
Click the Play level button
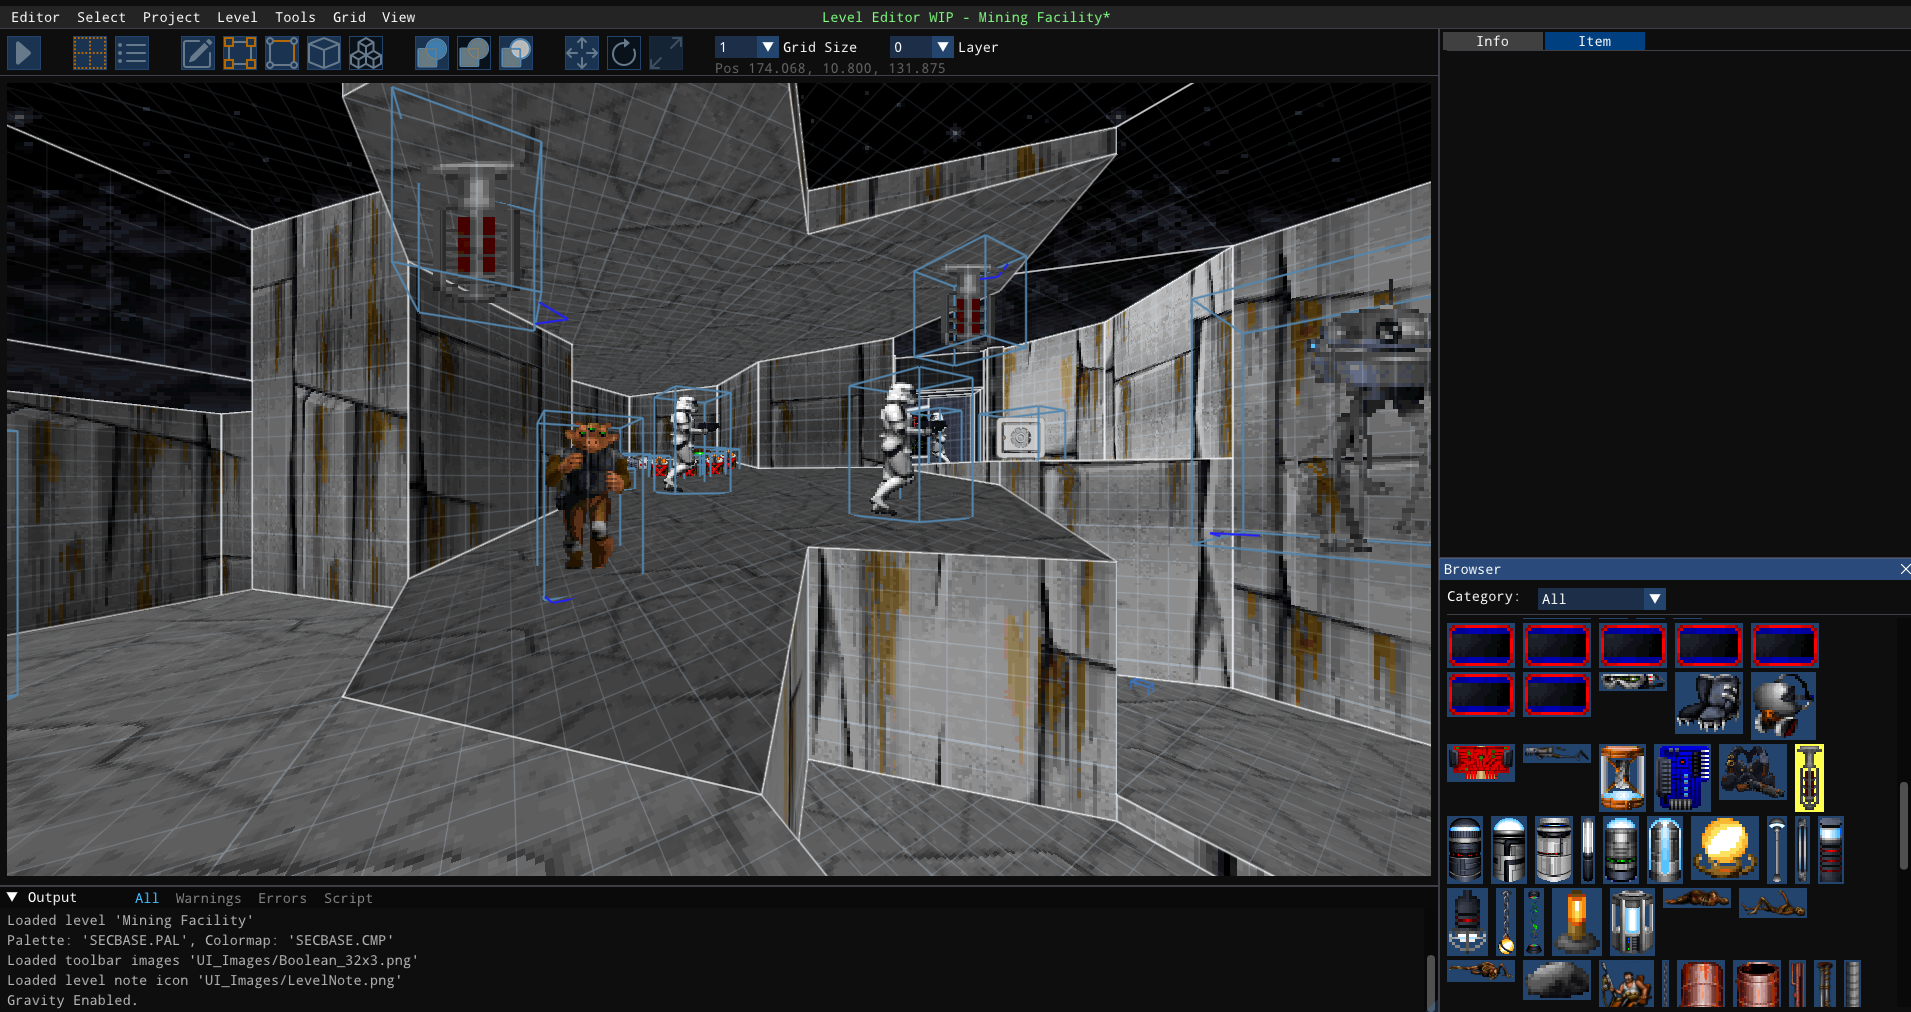(24, 53)
